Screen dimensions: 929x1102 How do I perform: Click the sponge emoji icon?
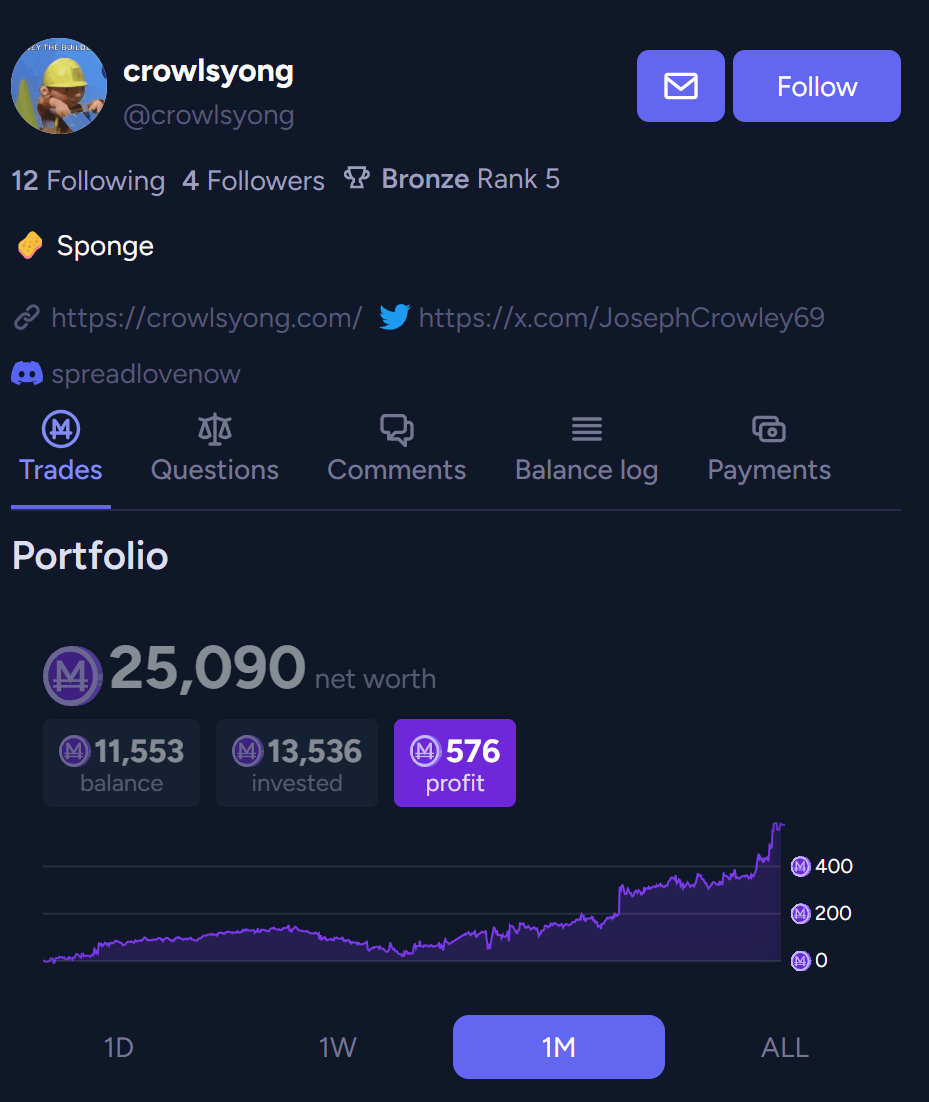click(x=30, y=246)
